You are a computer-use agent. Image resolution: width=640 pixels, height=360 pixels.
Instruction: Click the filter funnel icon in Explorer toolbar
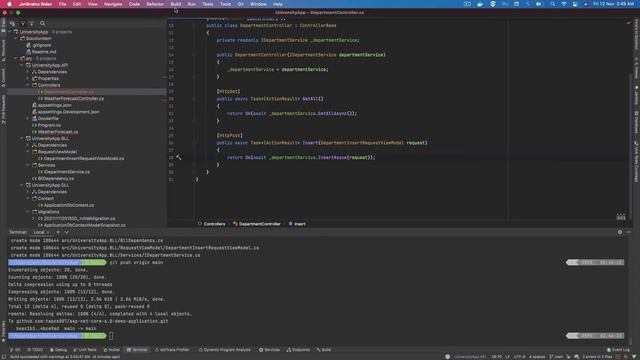click(22, 24)
